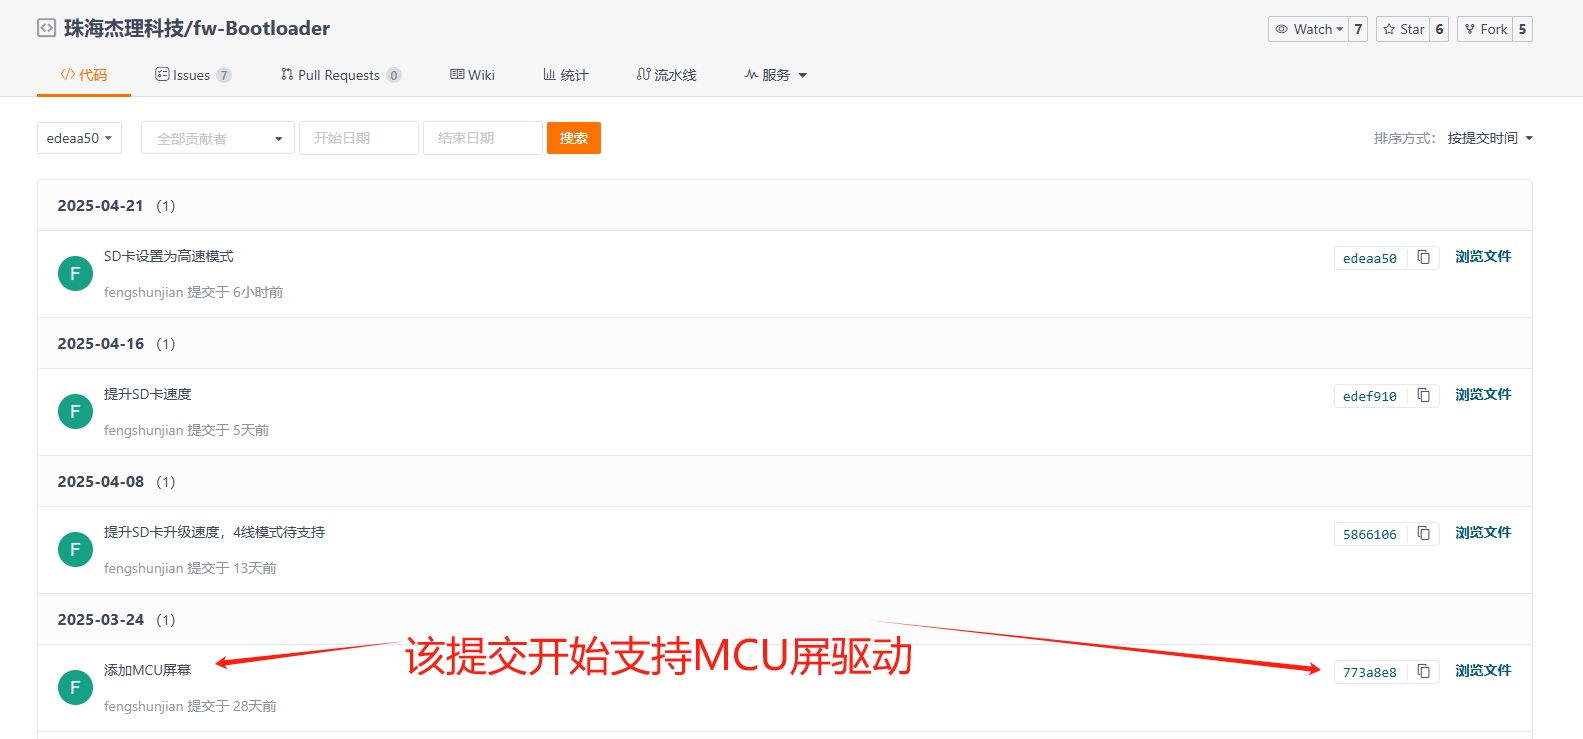This screenshot has width=1583, height=739.
Task: Click fengshunjian avatar on SD卡设置为高速模式 commit
Action: 75,274
